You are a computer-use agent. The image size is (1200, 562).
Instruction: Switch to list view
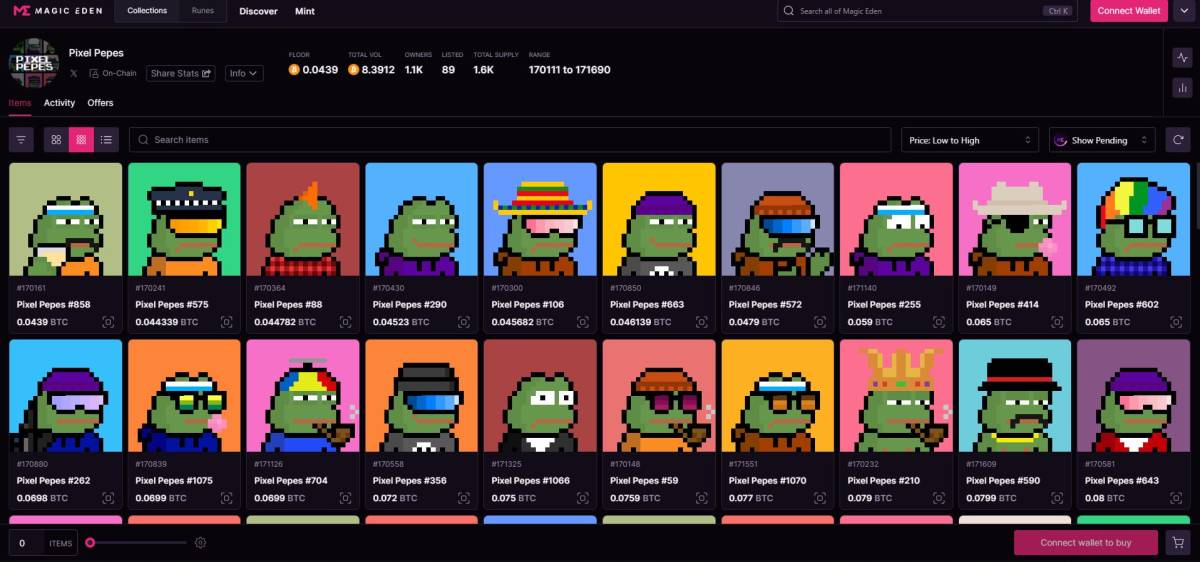[106, 140]
